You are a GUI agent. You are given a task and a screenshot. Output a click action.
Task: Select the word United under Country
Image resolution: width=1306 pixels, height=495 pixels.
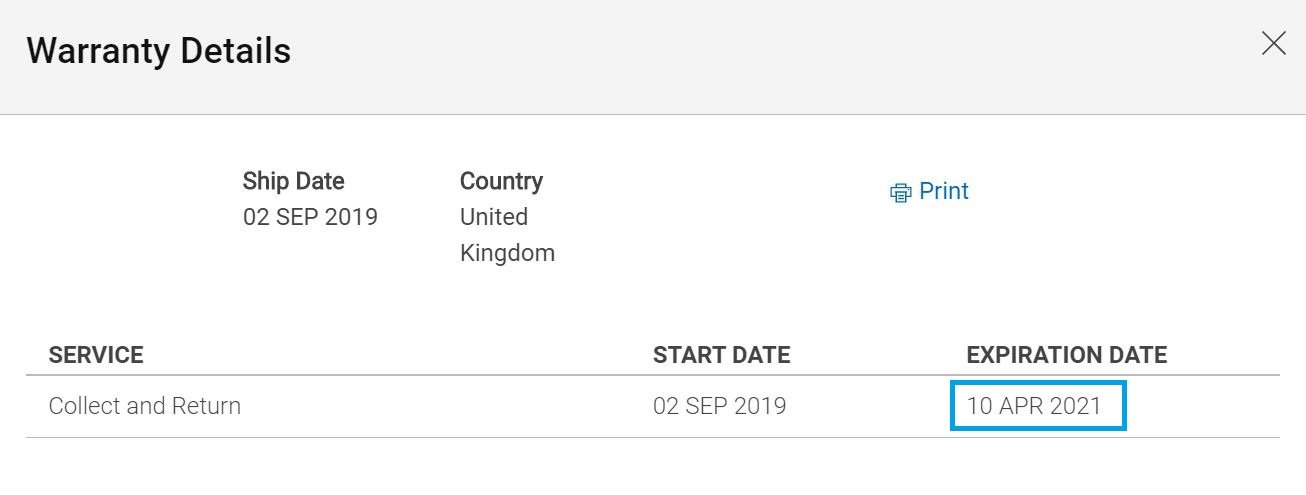494,216
